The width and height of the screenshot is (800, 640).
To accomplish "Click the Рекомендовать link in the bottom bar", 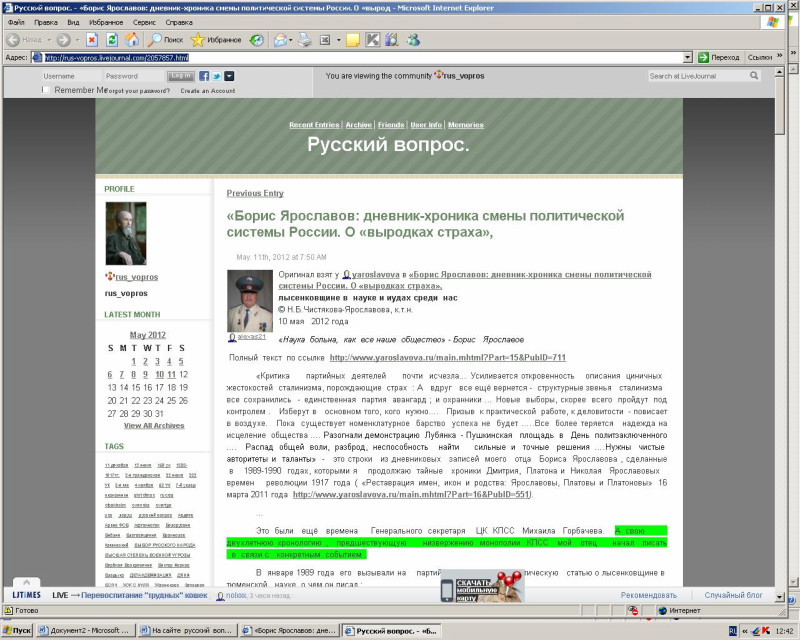I will 649,595.
